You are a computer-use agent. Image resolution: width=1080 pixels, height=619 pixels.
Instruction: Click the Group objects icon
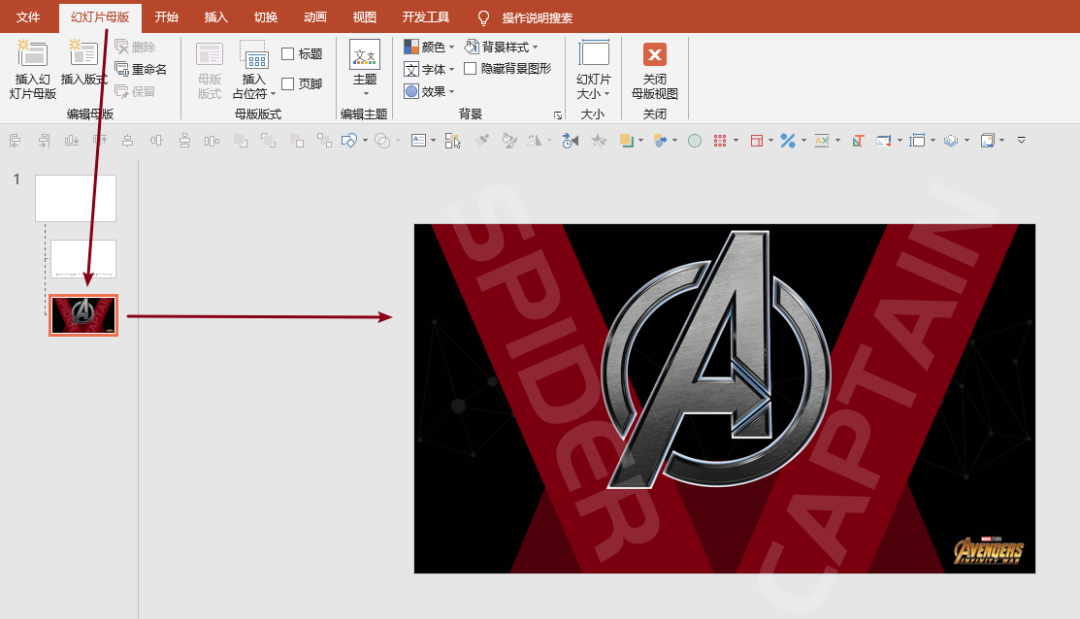[324, 140]
